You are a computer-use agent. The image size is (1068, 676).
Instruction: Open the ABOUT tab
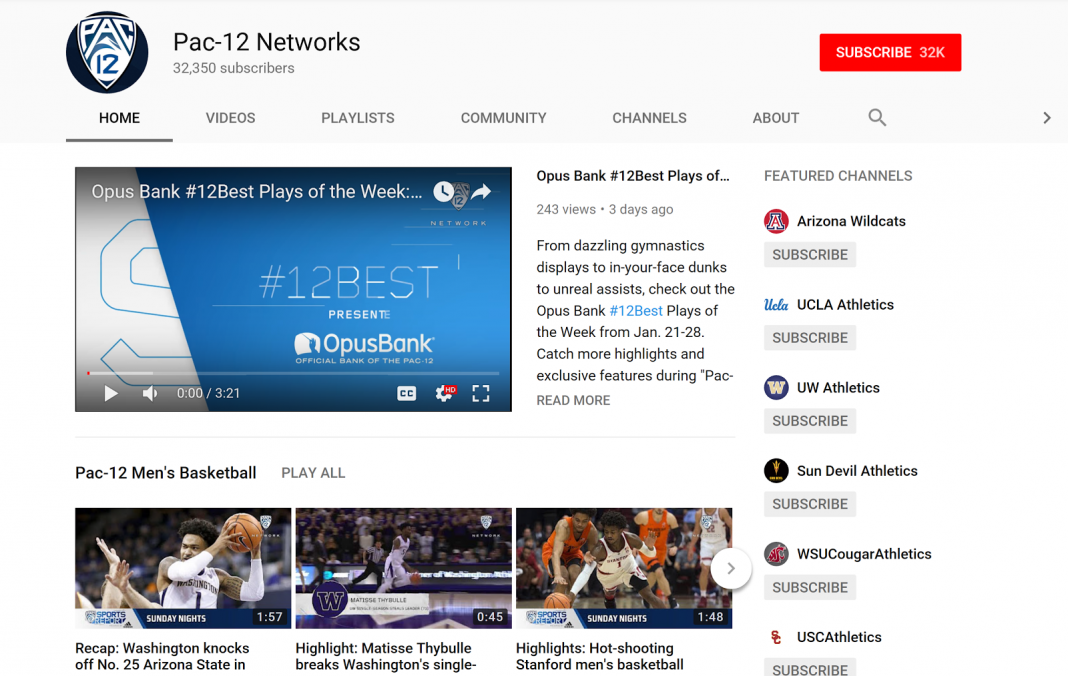776,118
